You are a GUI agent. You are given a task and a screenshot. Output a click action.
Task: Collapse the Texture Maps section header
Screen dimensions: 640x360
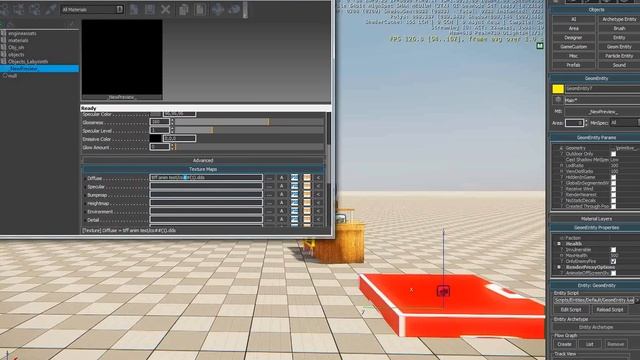coord(203,169)
